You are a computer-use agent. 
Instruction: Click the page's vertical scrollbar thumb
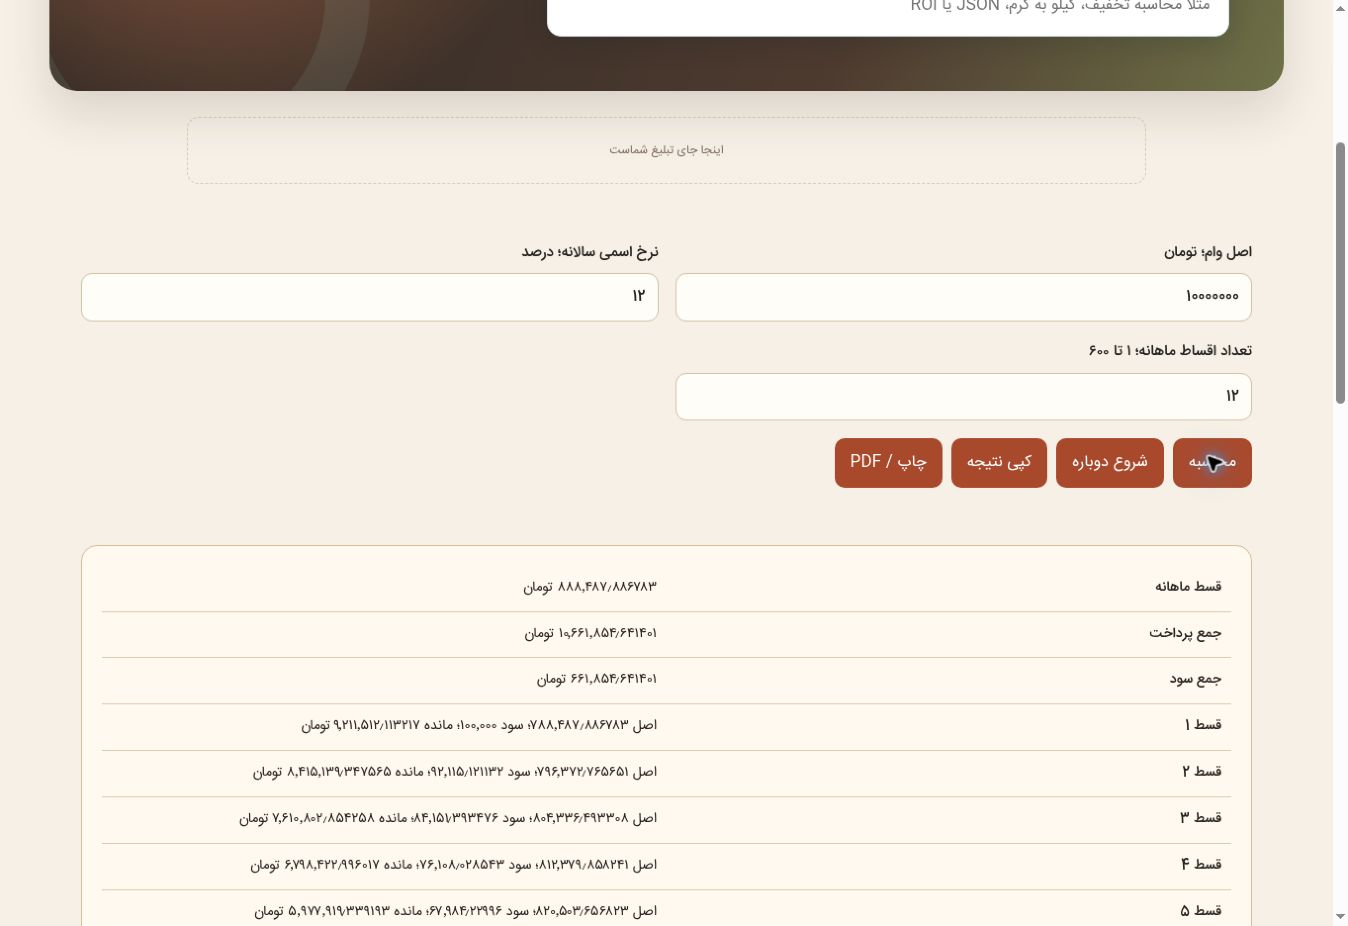[x=1340, y=273]
